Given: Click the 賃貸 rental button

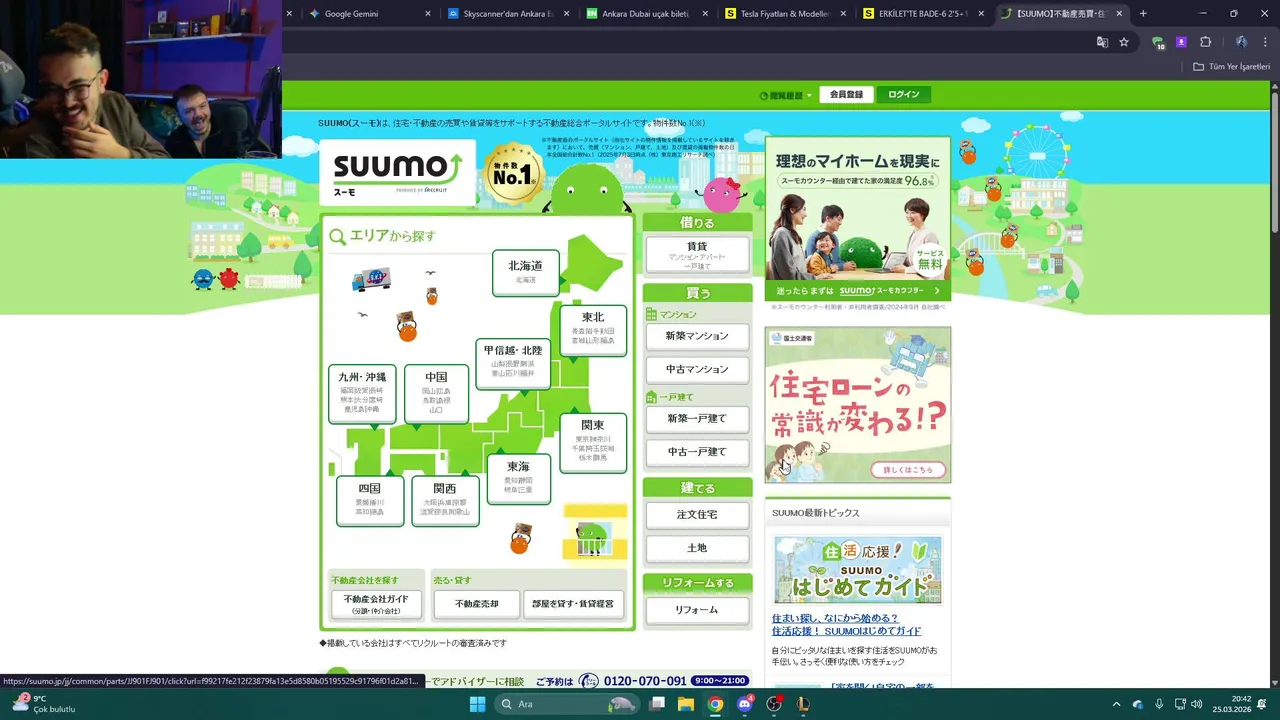Looking at the screenshot, I should (x=697, y=254).
